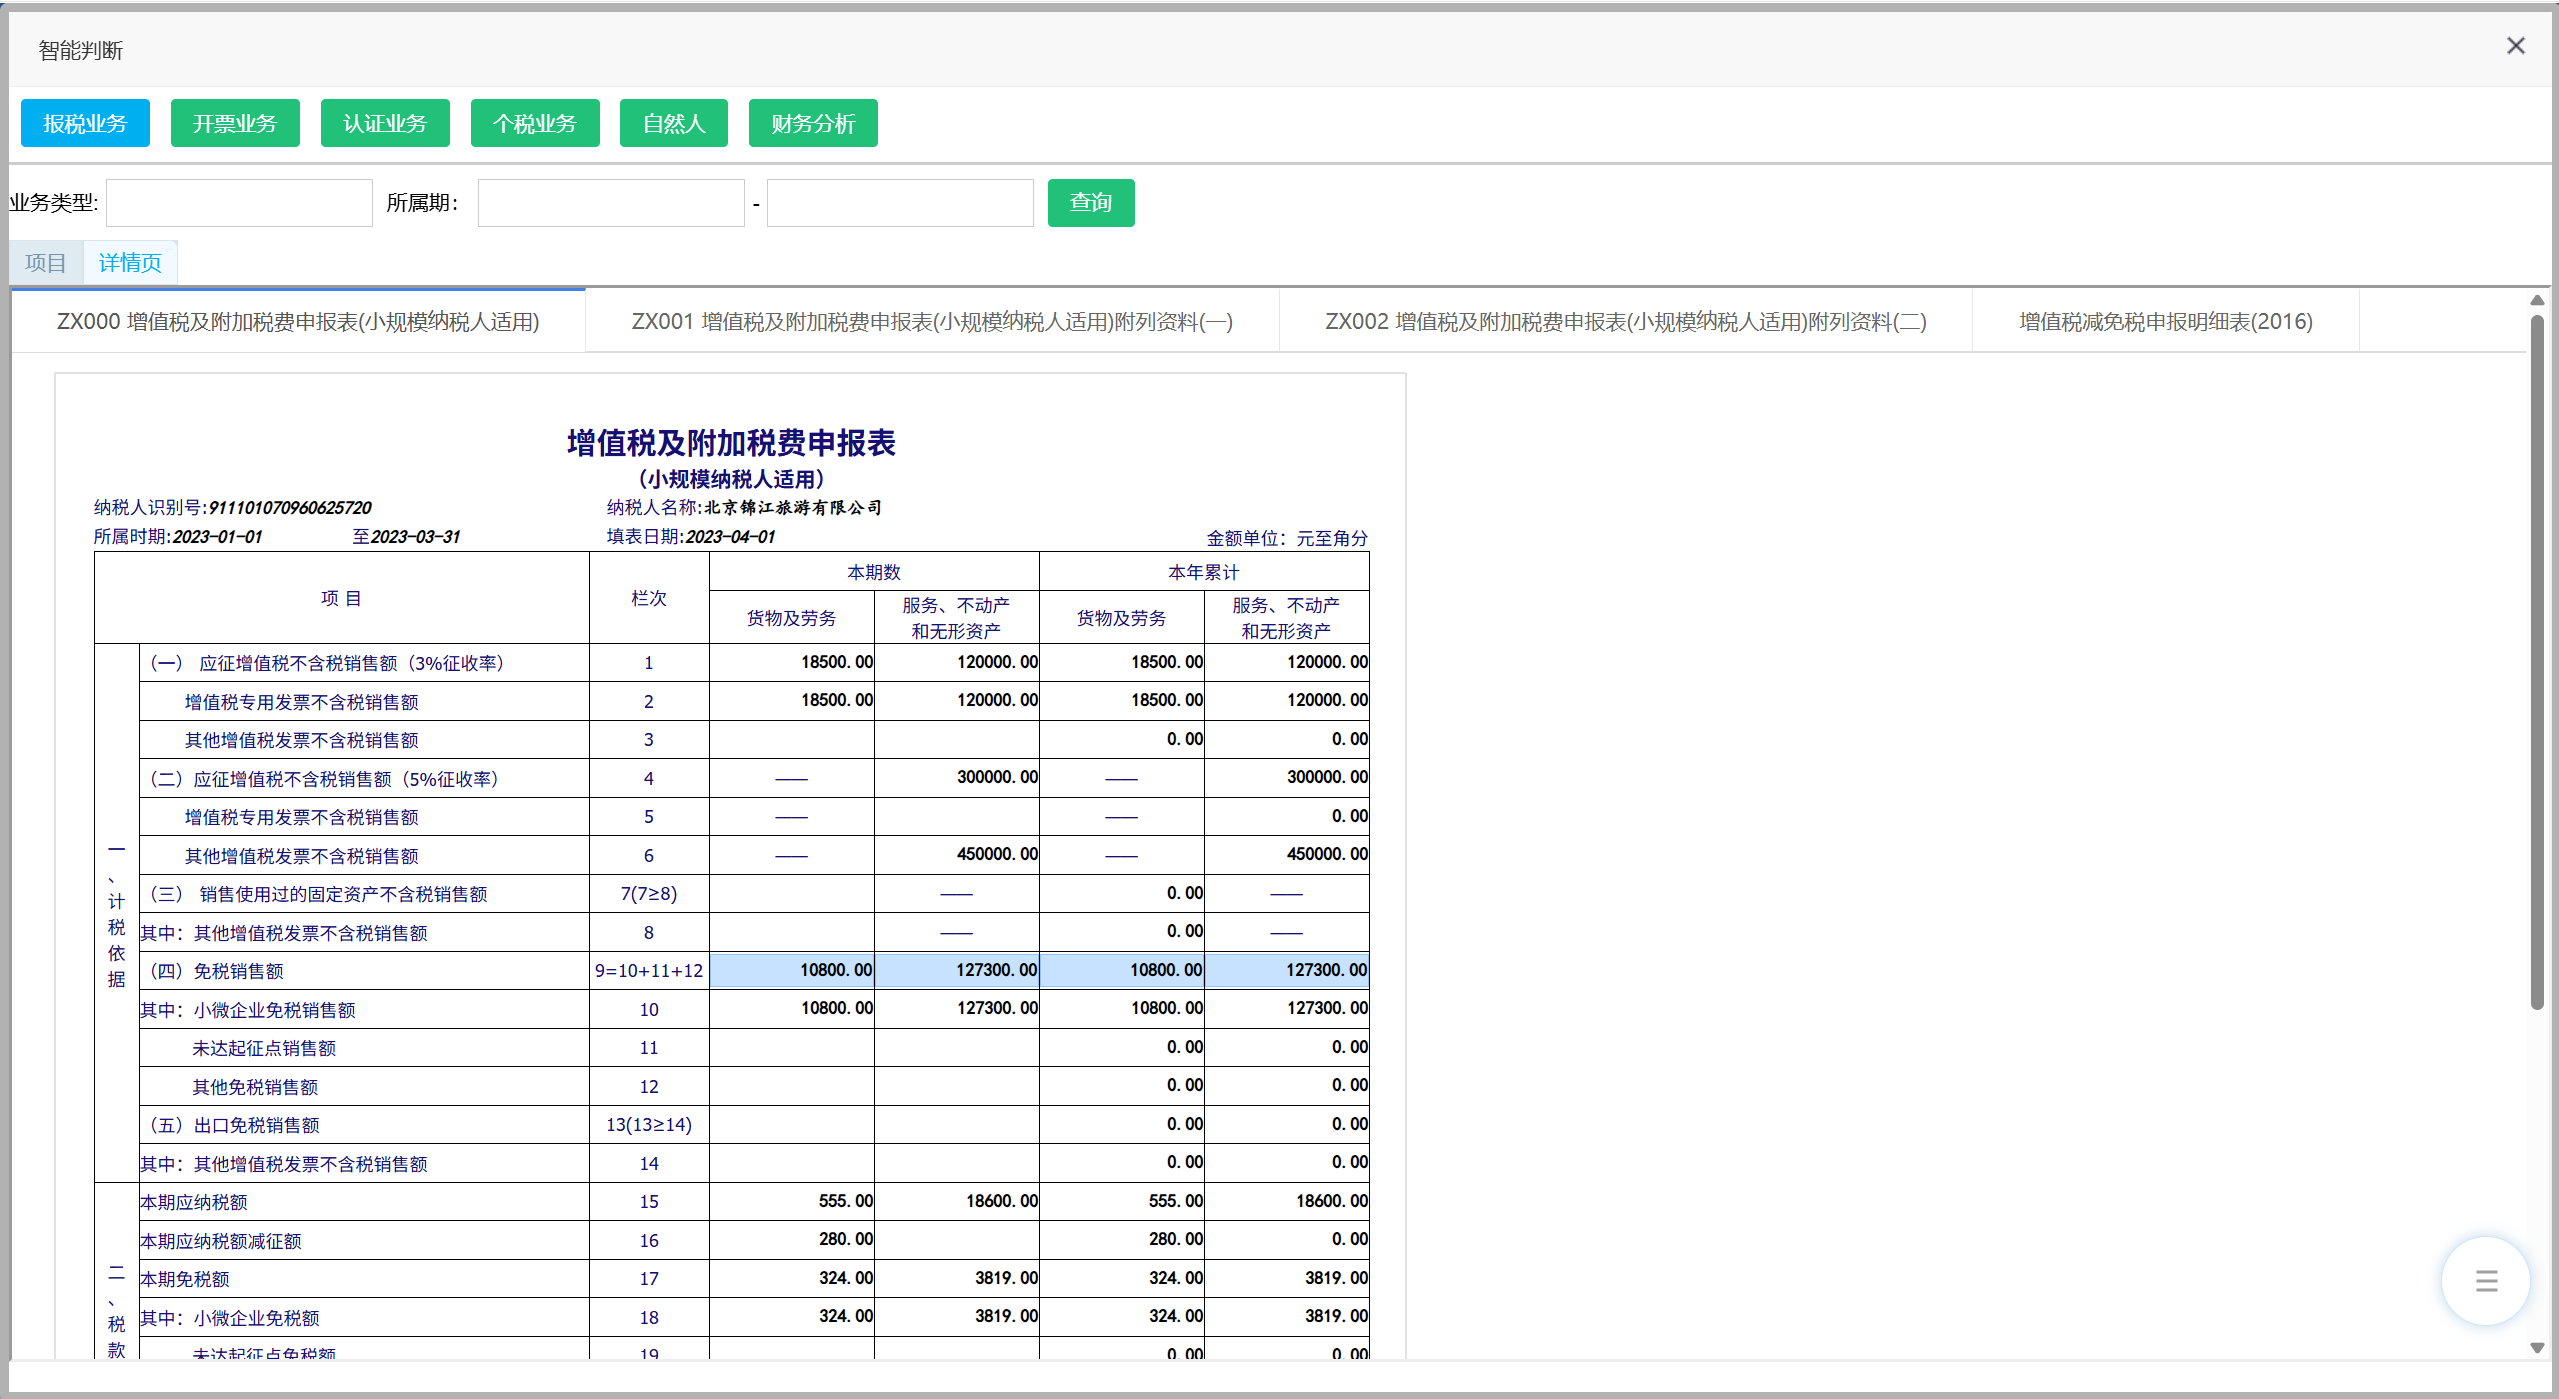Click row 4 本期数 服务 value 300000.00

[997, 777]
